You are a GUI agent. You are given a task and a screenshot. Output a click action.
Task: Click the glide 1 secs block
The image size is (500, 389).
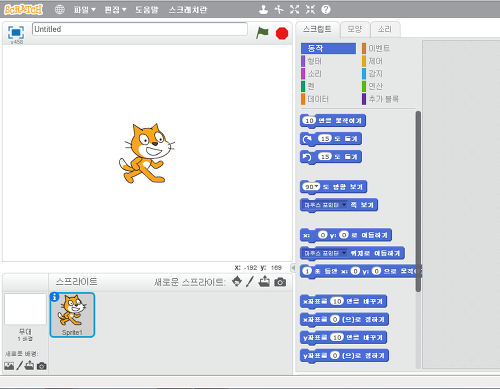point(361,271)
